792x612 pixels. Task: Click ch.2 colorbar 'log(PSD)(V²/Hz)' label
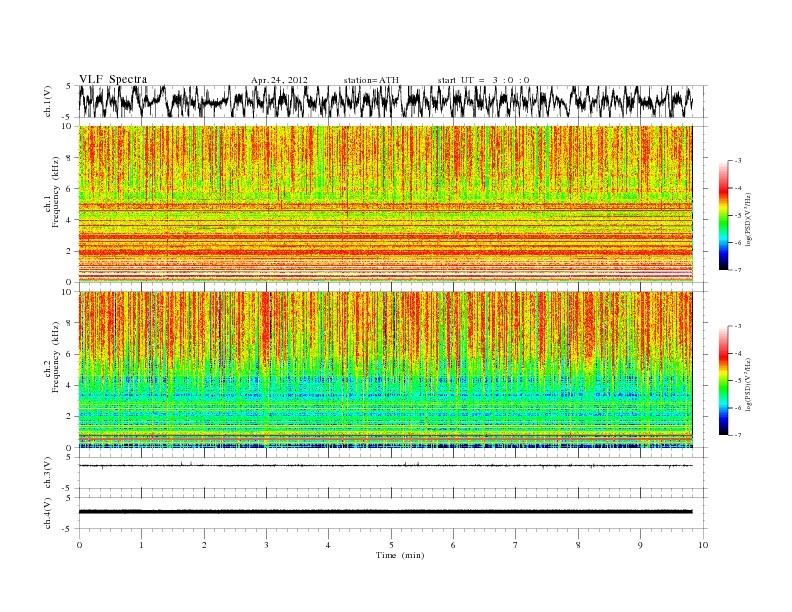(748, 383)
